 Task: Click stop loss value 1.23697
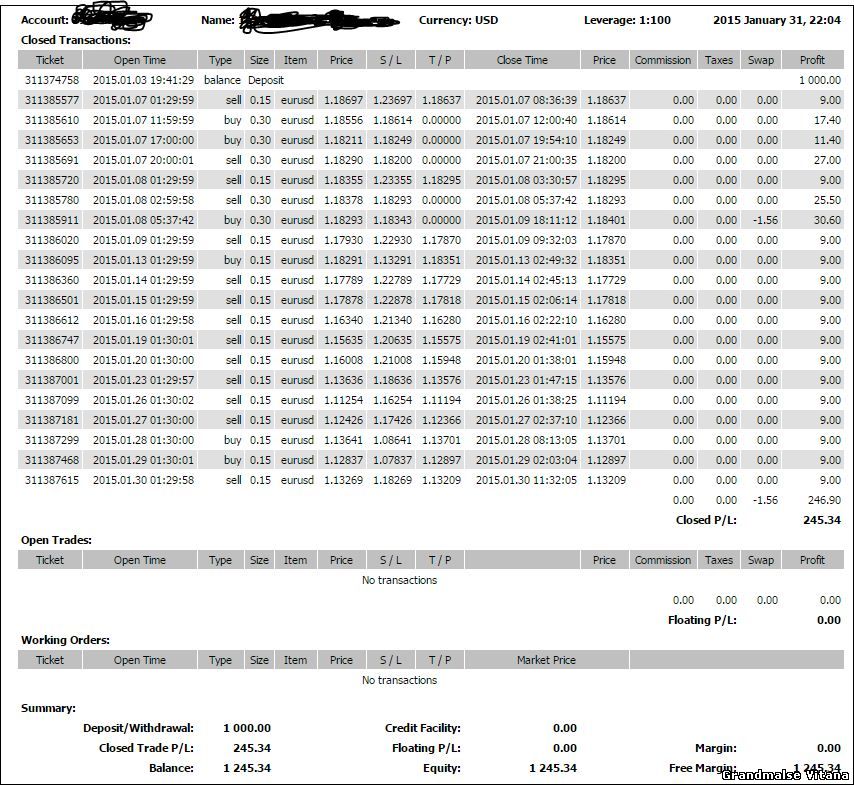click(x=392, y=100)
